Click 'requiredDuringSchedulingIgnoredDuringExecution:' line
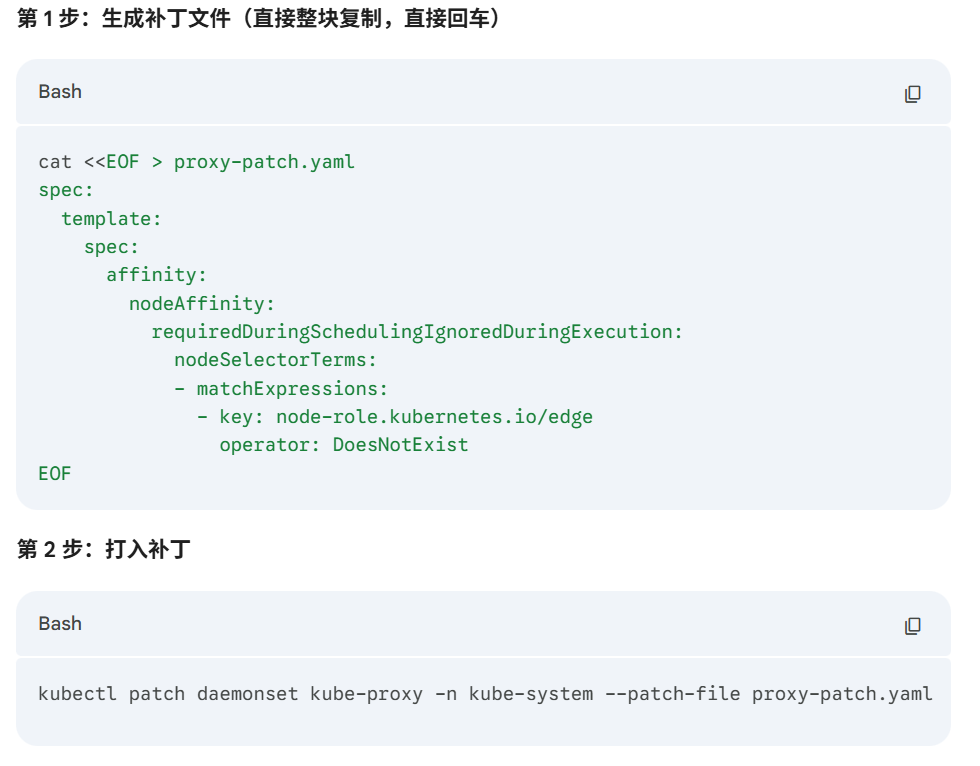The image size is (980, 766). pos(417,332)
